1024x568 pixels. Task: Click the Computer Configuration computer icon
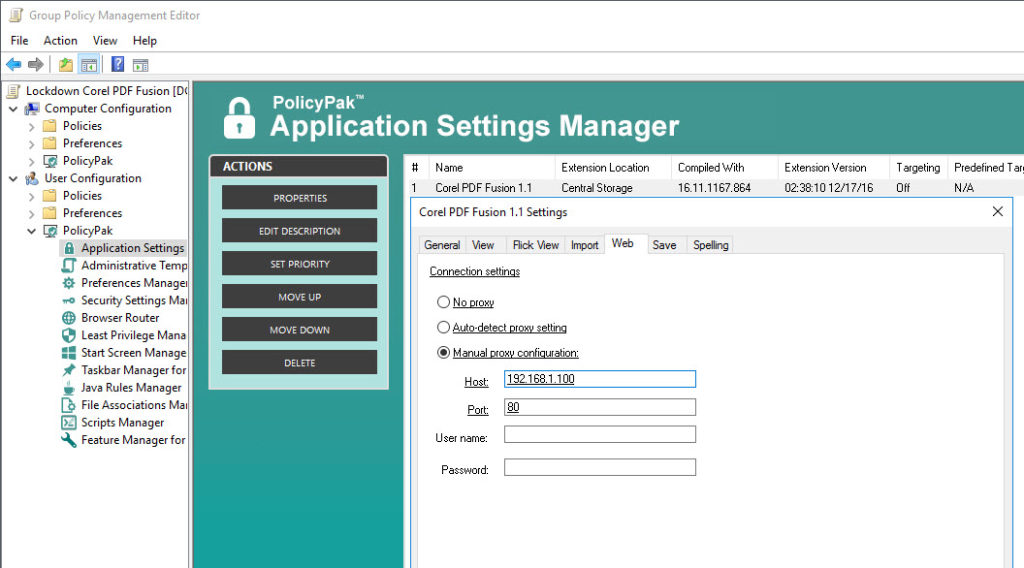[x=32, y=108]
